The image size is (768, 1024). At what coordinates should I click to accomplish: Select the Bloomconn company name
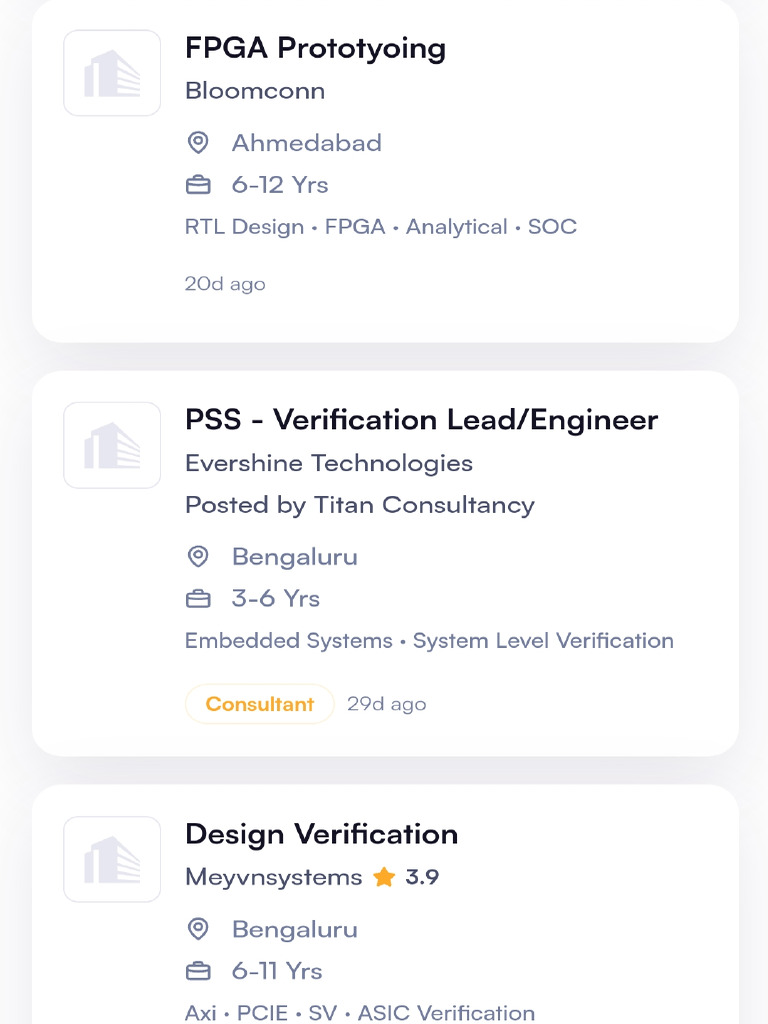click(x=255, y=91)
